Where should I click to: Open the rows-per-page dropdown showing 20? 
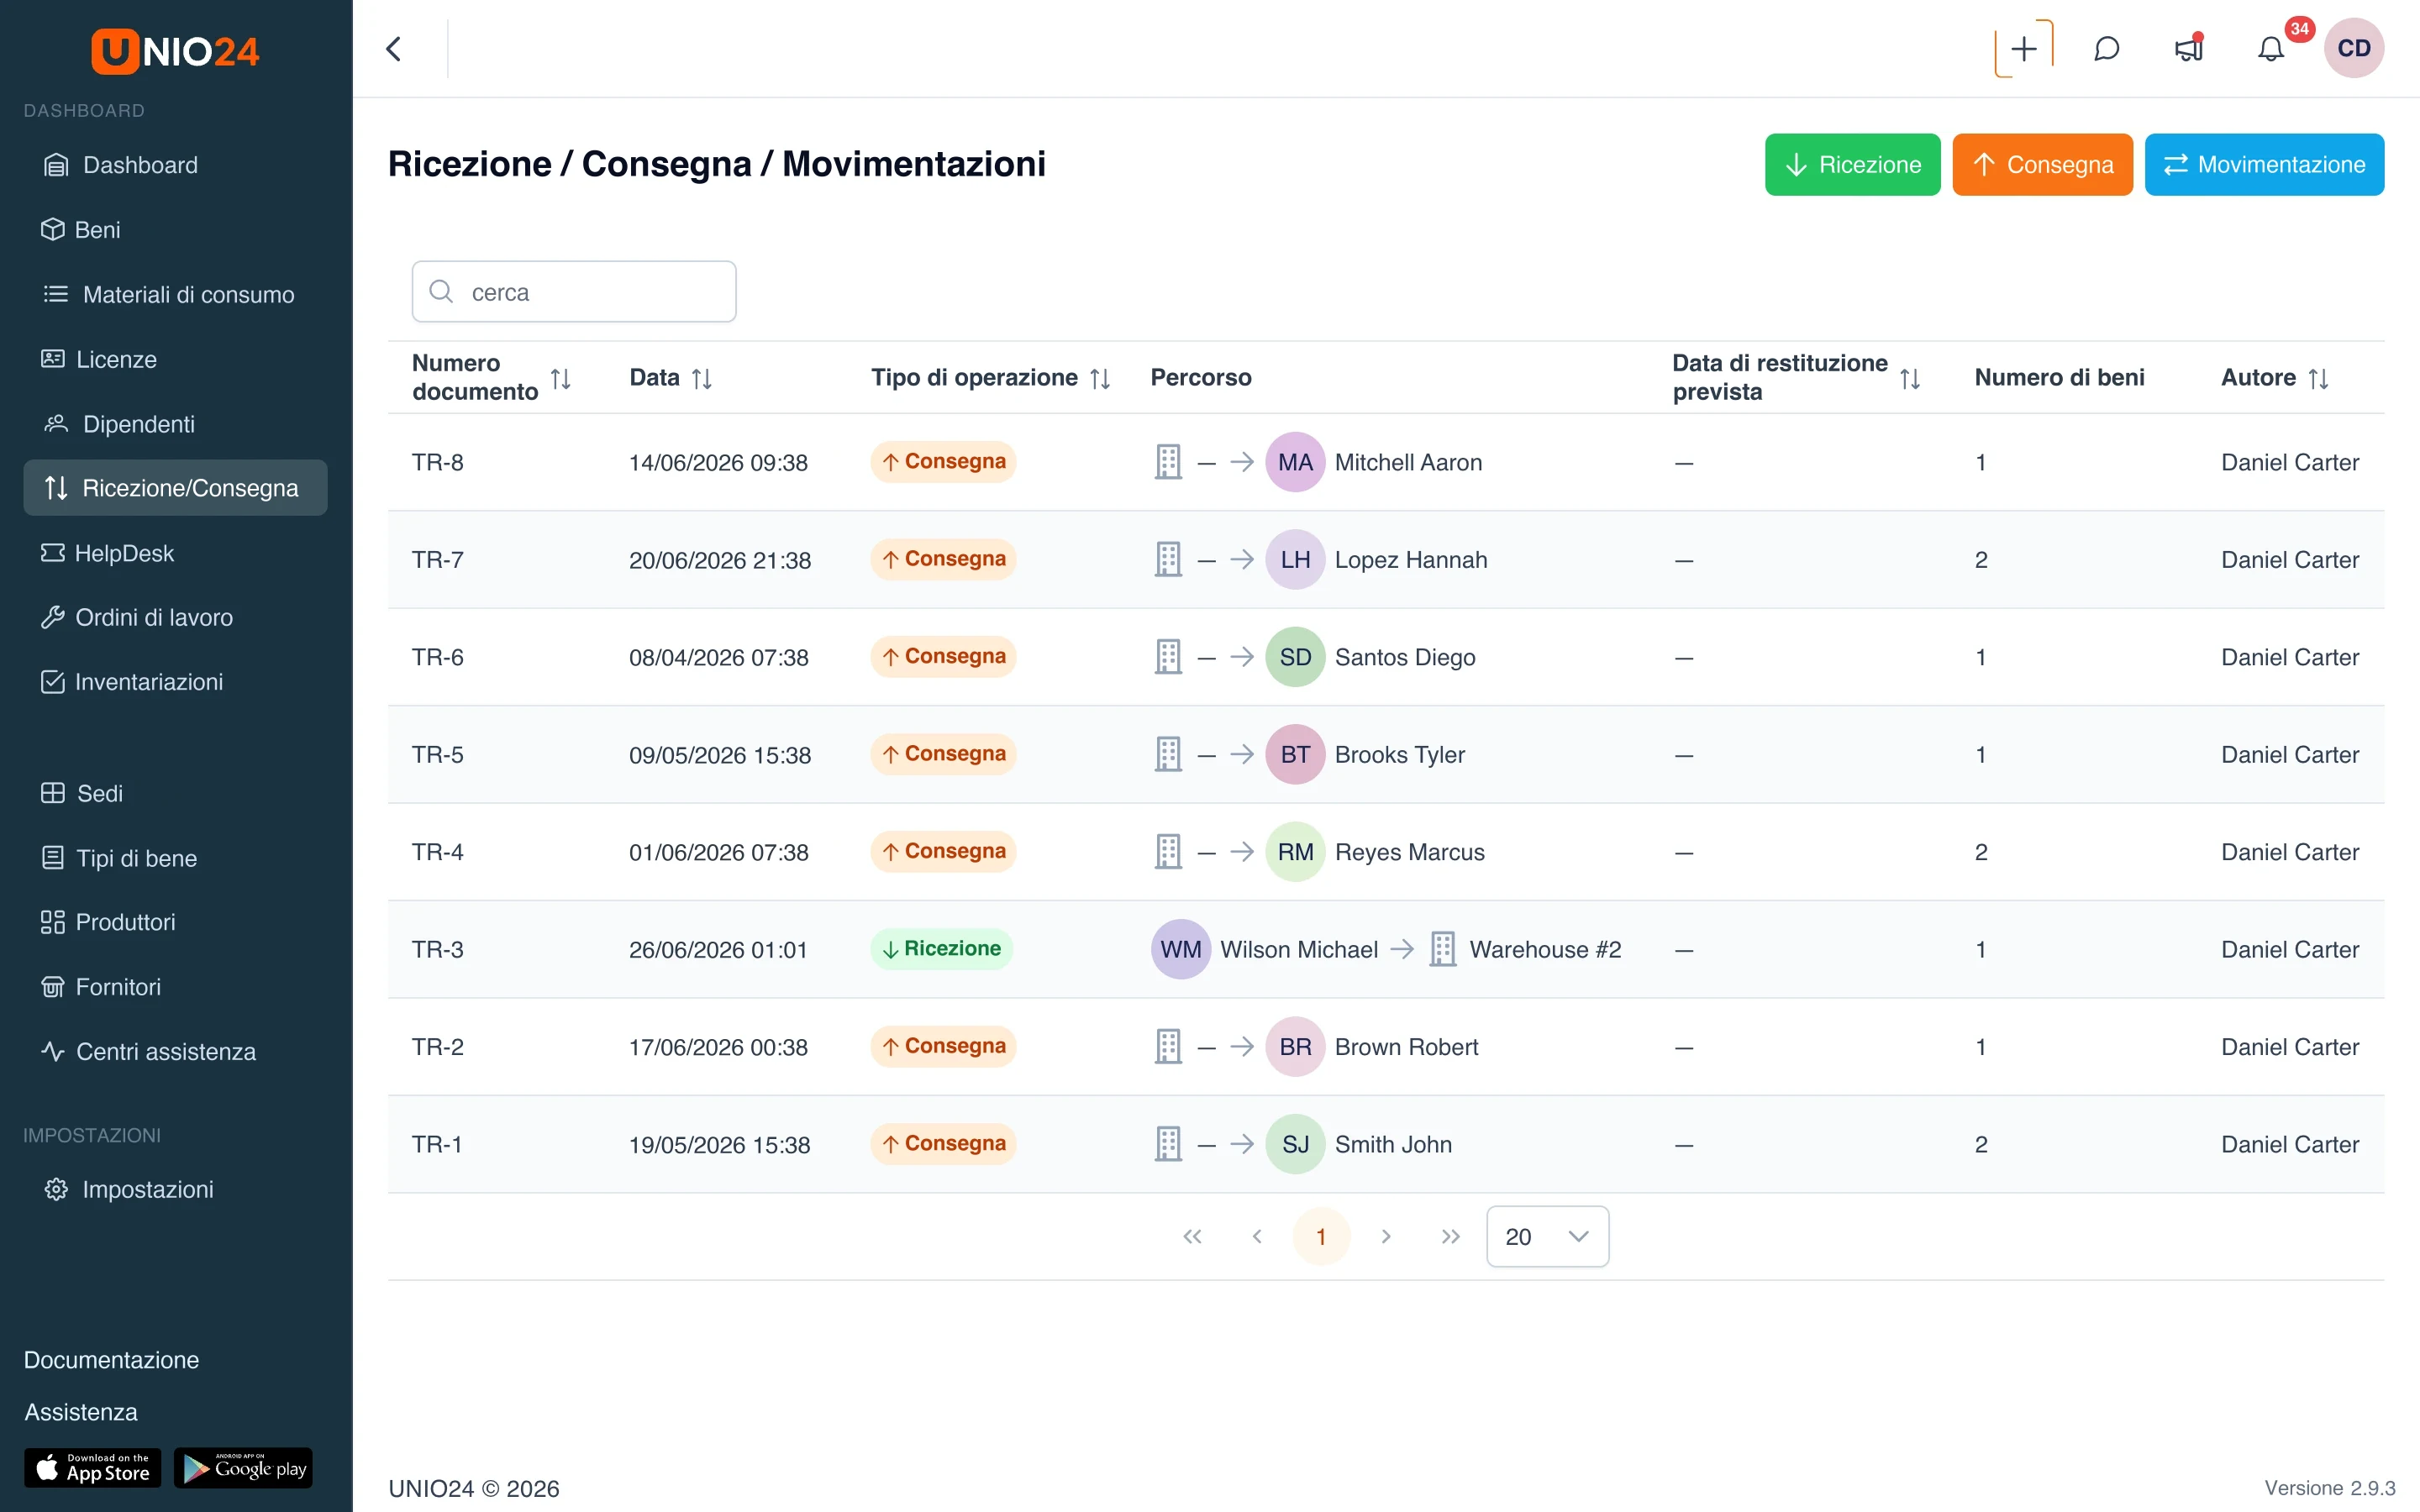point(1547,1237)
